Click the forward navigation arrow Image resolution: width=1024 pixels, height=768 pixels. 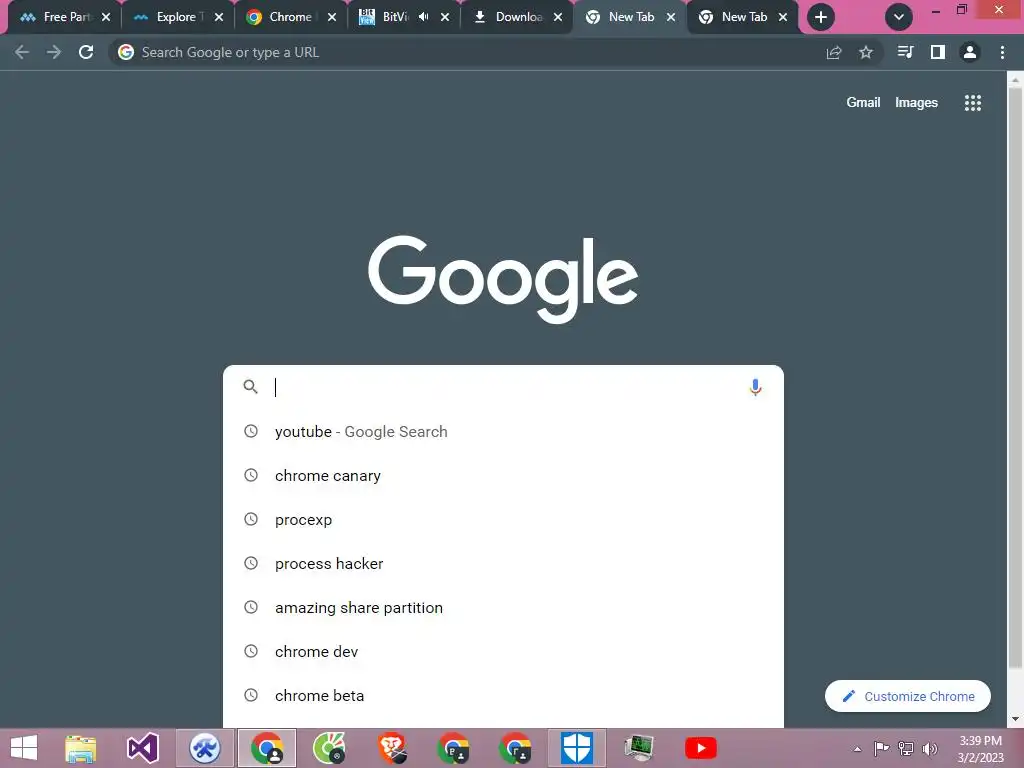54,52
